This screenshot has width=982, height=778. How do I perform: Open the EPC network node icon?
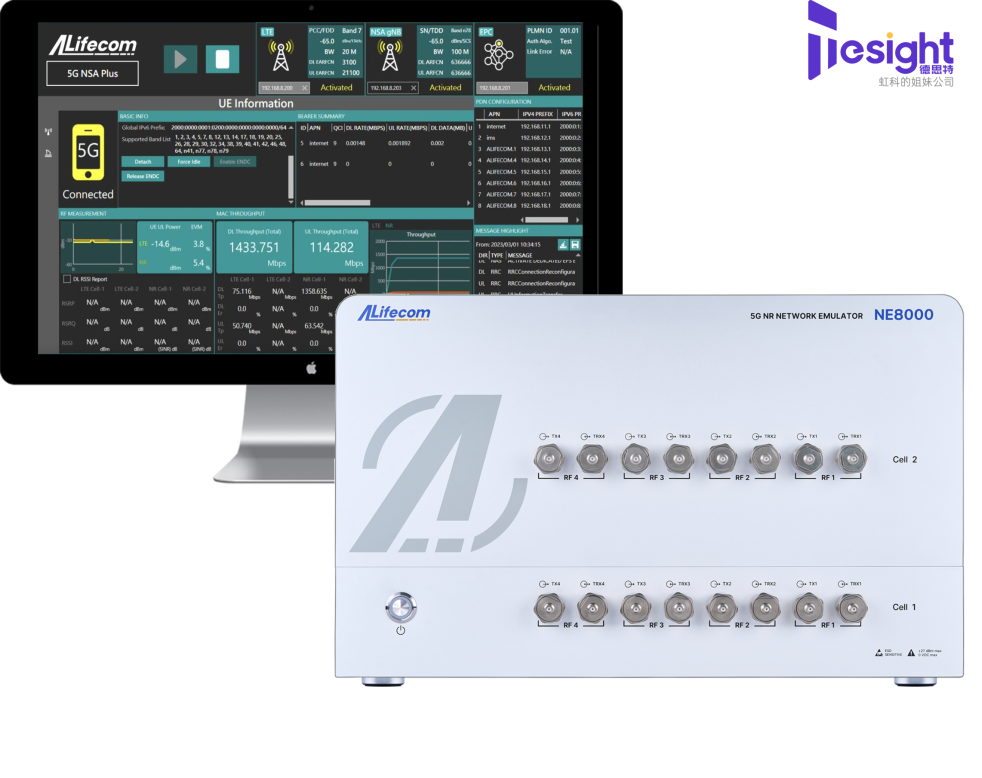click(499, 55)
